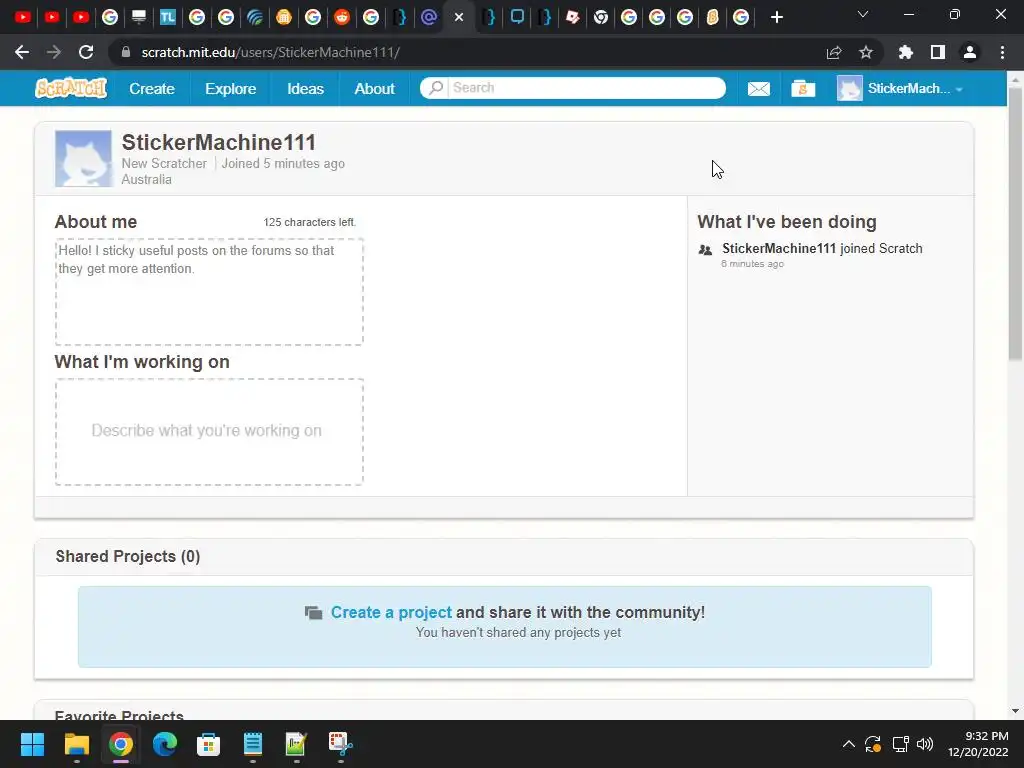Viewport: 1024px width, 768px height.
Task: Click the 'Joined 5 minutes ago' text
Action: click(283, 163)
